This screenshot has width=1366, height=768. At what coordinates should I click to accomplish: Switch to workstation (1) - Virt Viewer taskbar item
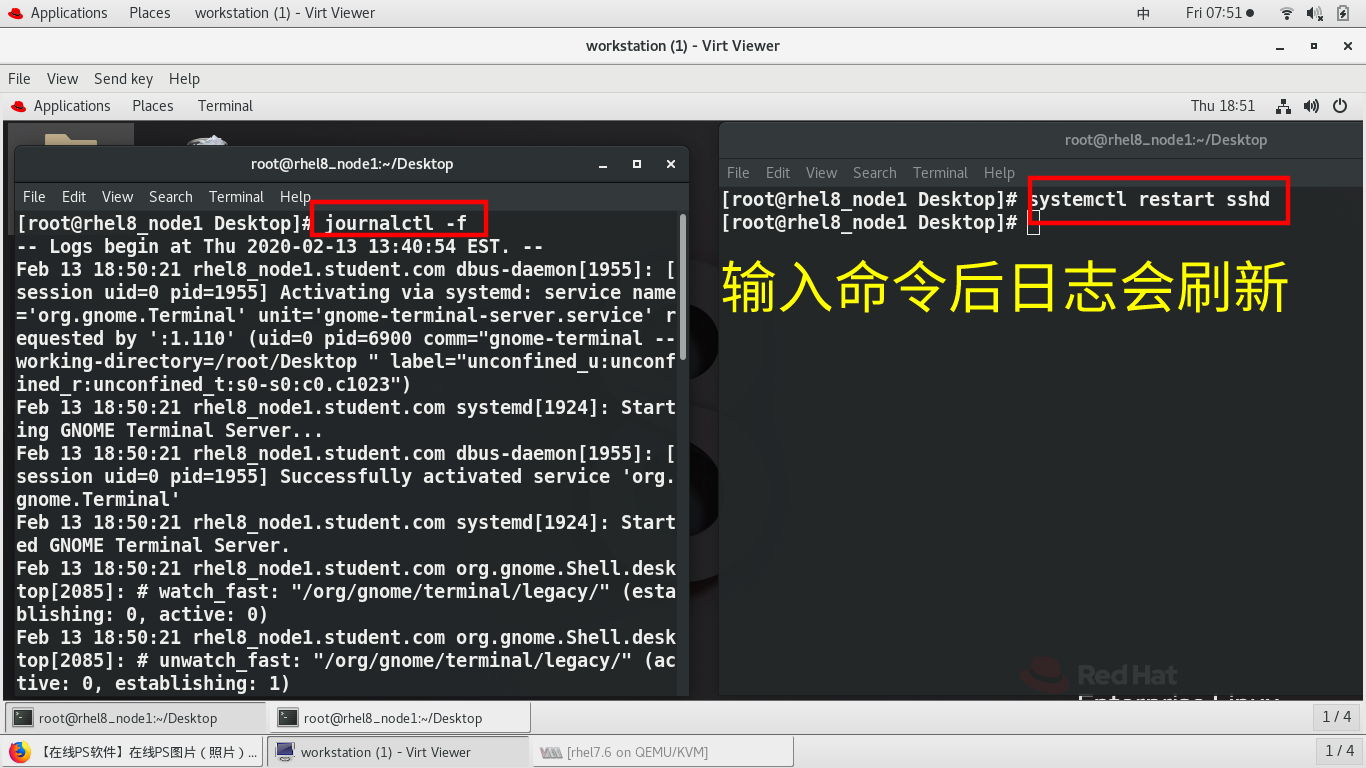point(398,751)
